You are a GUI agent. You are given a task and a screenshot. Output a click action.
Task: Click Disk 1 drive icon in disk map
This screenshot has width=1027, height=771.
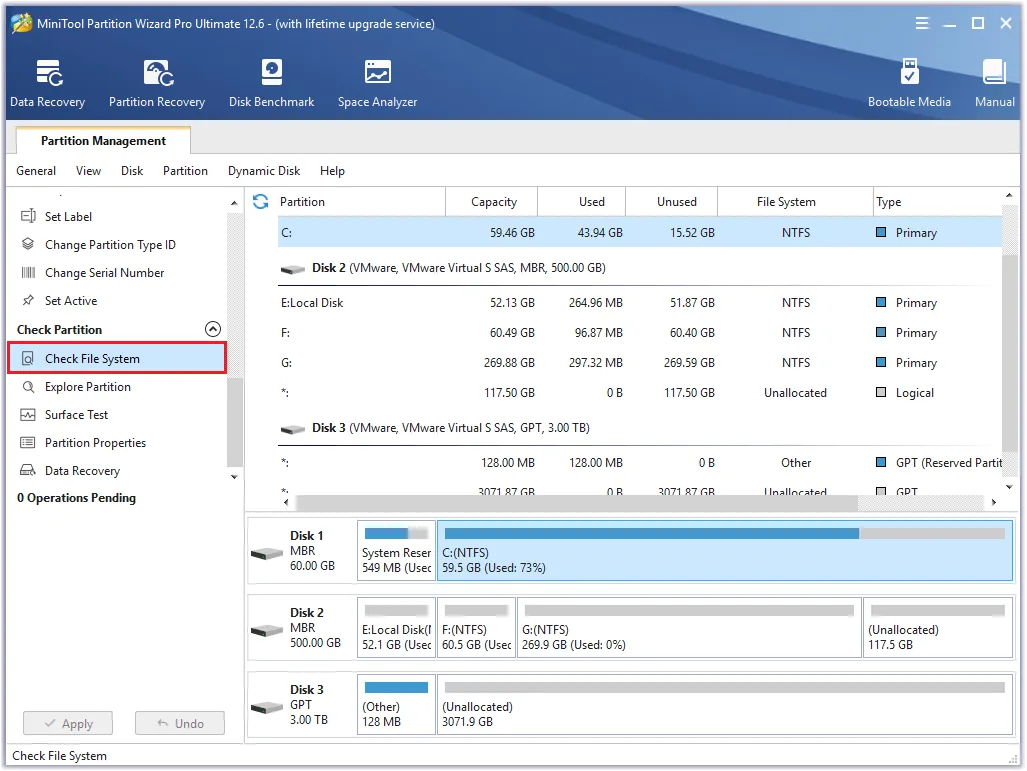(267, 554)
